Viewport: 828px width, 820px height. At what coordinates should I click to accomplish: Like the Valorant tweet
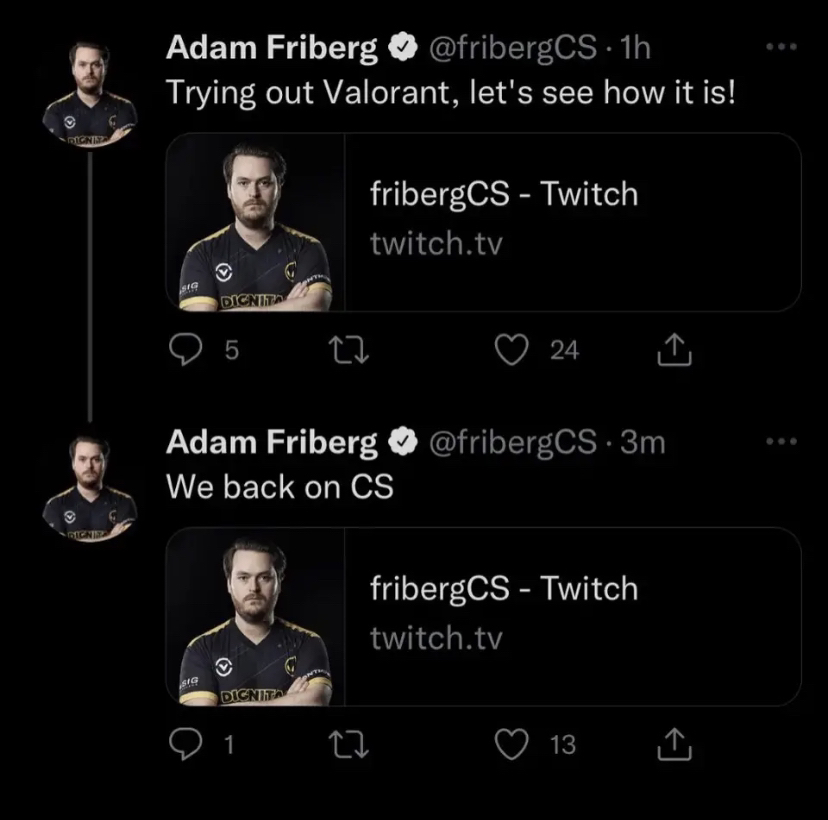click(512, 349)
